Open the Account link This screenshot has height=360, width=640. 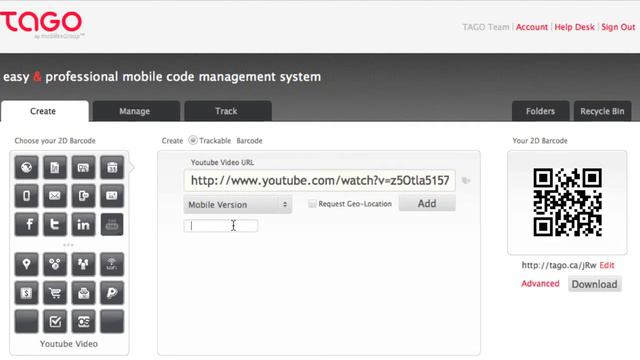click(532, 27)
